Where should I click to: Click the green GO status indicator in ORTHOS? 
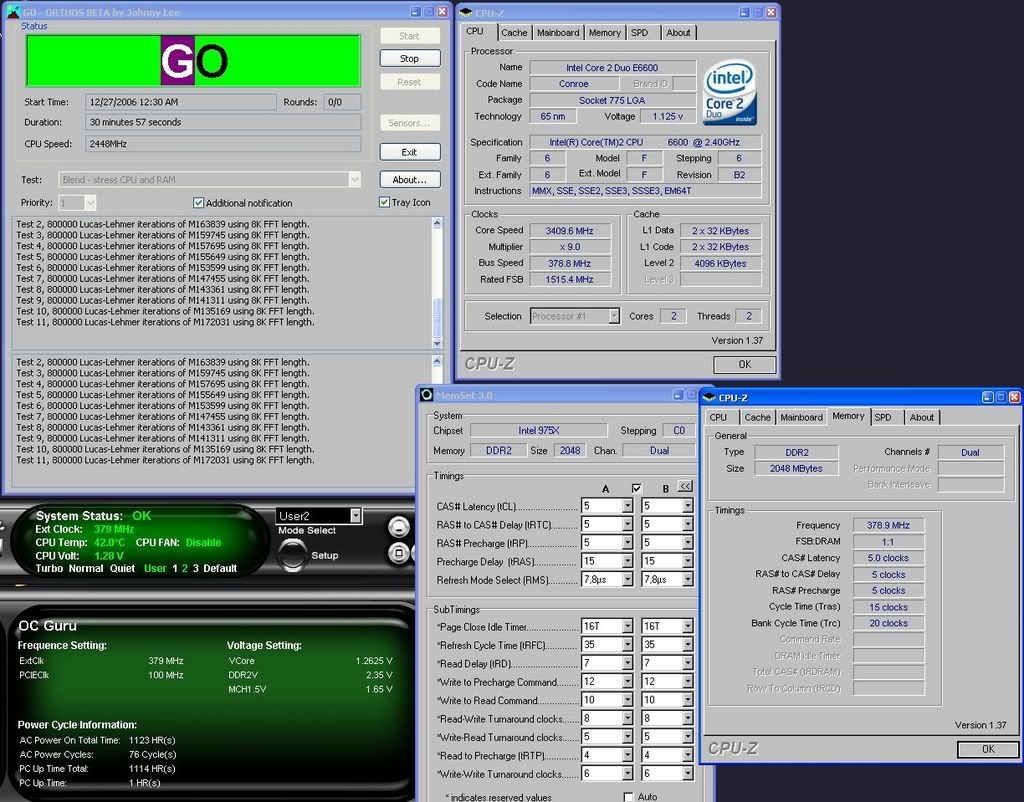pyautogui.click(x=193, y=61)
